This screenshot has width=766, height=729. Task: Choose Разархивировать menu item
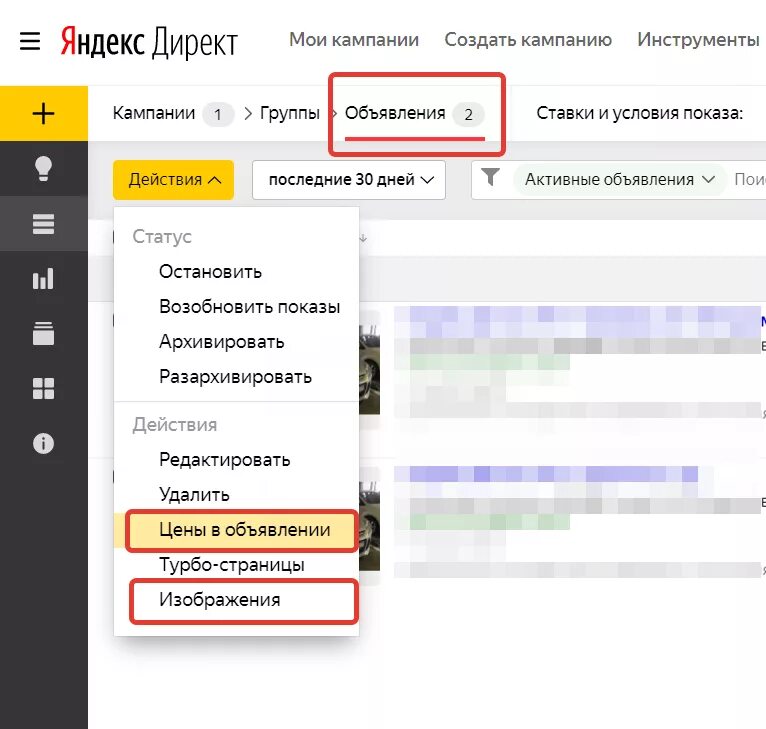pyautogui.click(x=235, y=377)
